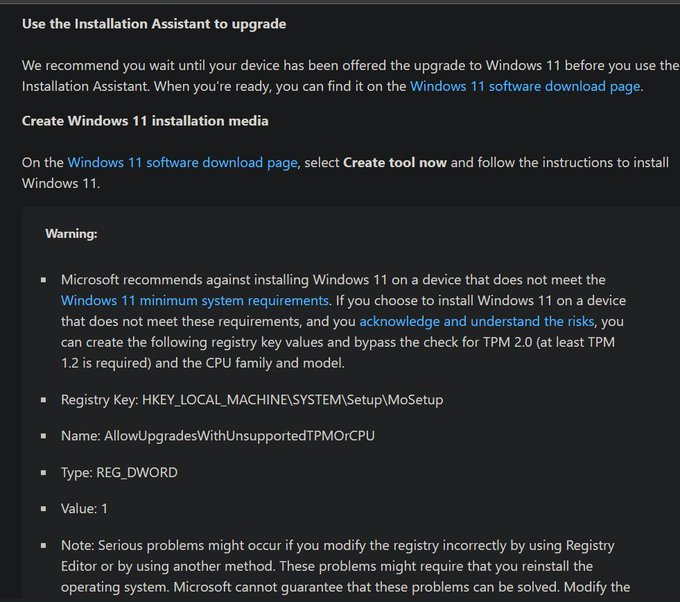This screenshot has width=680, height=602.
Task: Open the Windows 11 minimum system requirements link
Action: coord(195,300)
